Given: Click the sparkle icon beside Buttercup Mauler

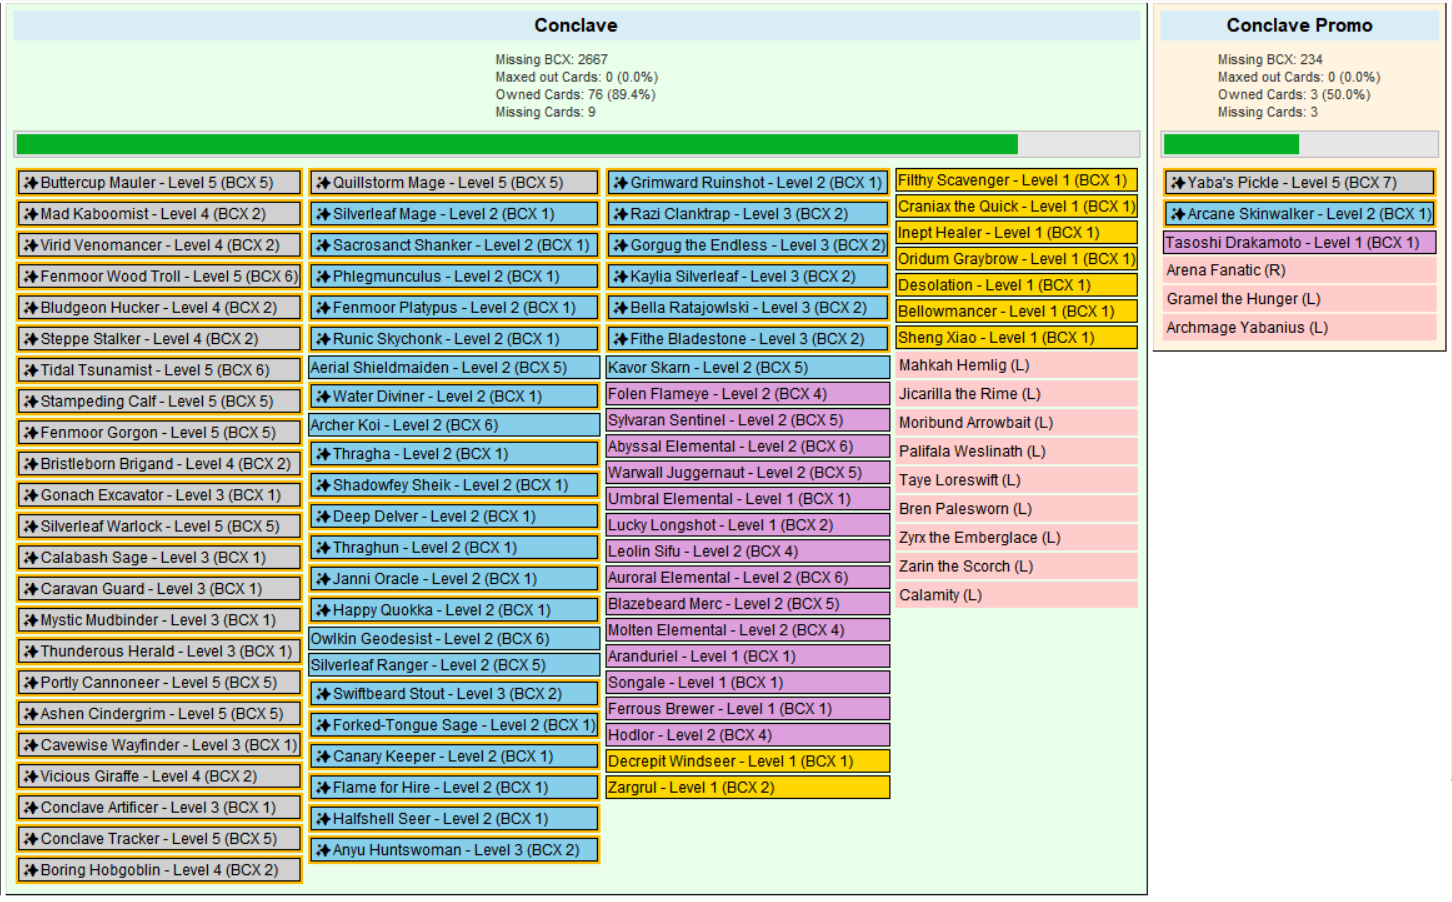Looking at the screenshot, I should click(x=31, y=183).
